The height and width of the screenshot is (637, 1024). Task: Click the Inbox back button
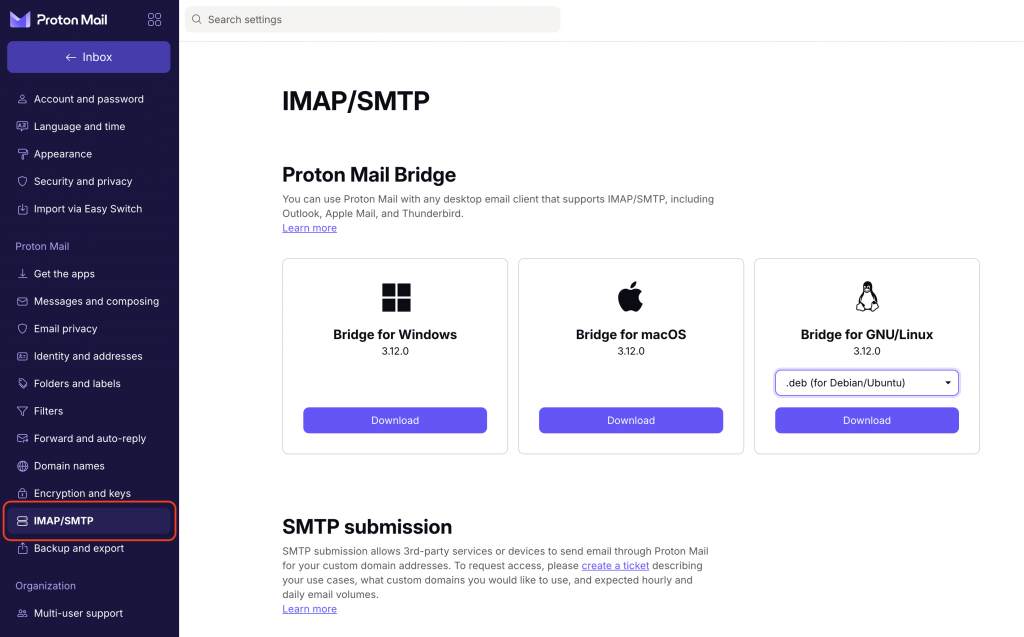(88, 57)
